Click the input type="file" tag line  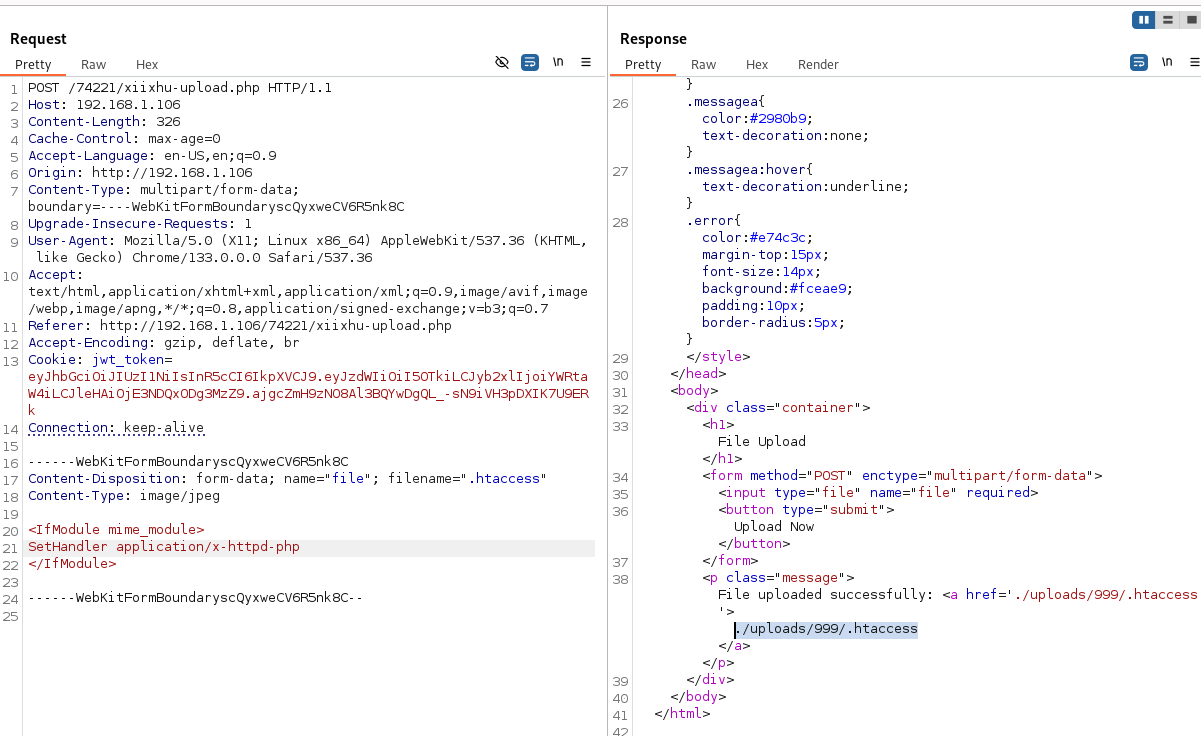coord(878,493)
